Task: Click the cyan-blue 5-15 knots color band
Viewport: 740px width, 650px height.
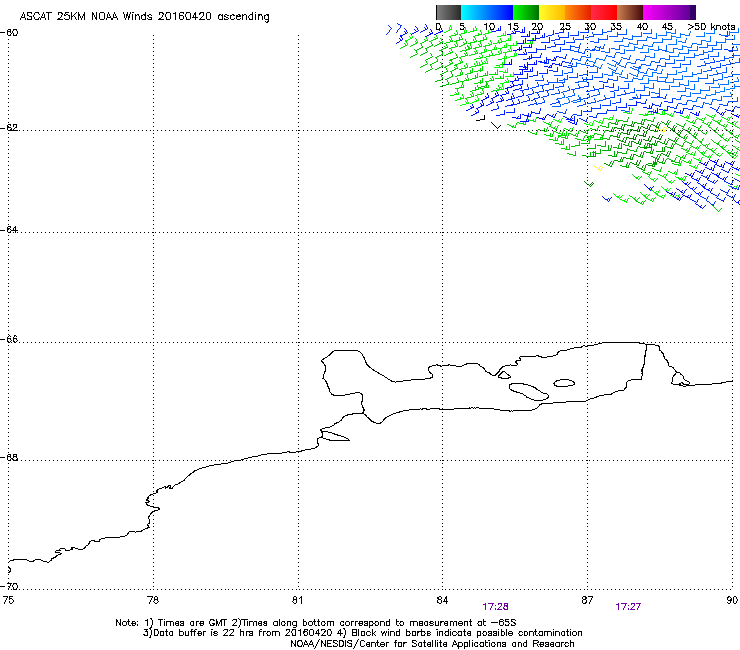Action: [487, 12]
